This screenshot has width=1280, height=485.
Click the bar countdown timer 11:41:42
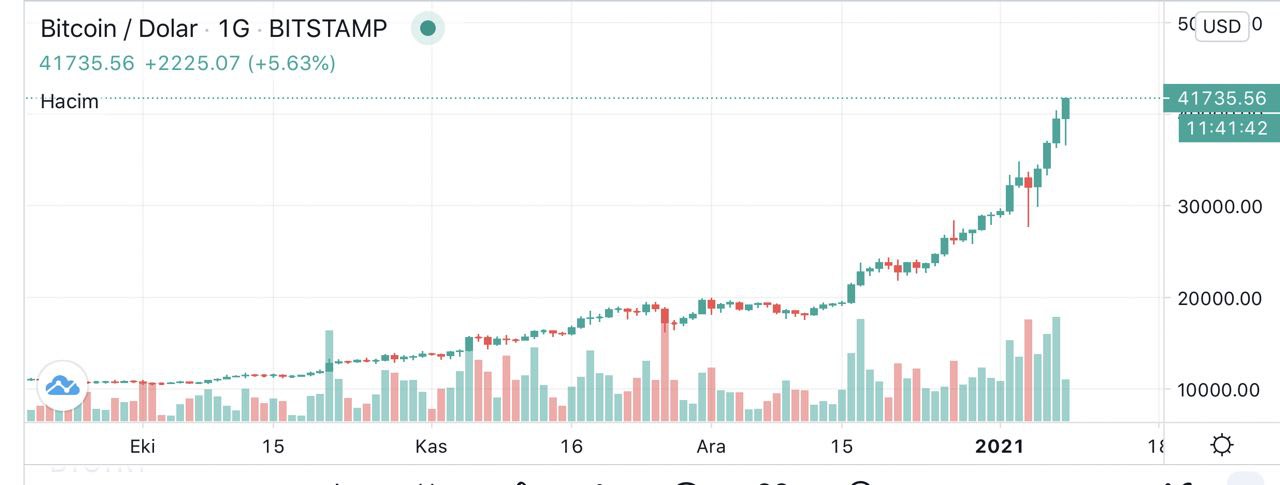tap(1226, 128)
